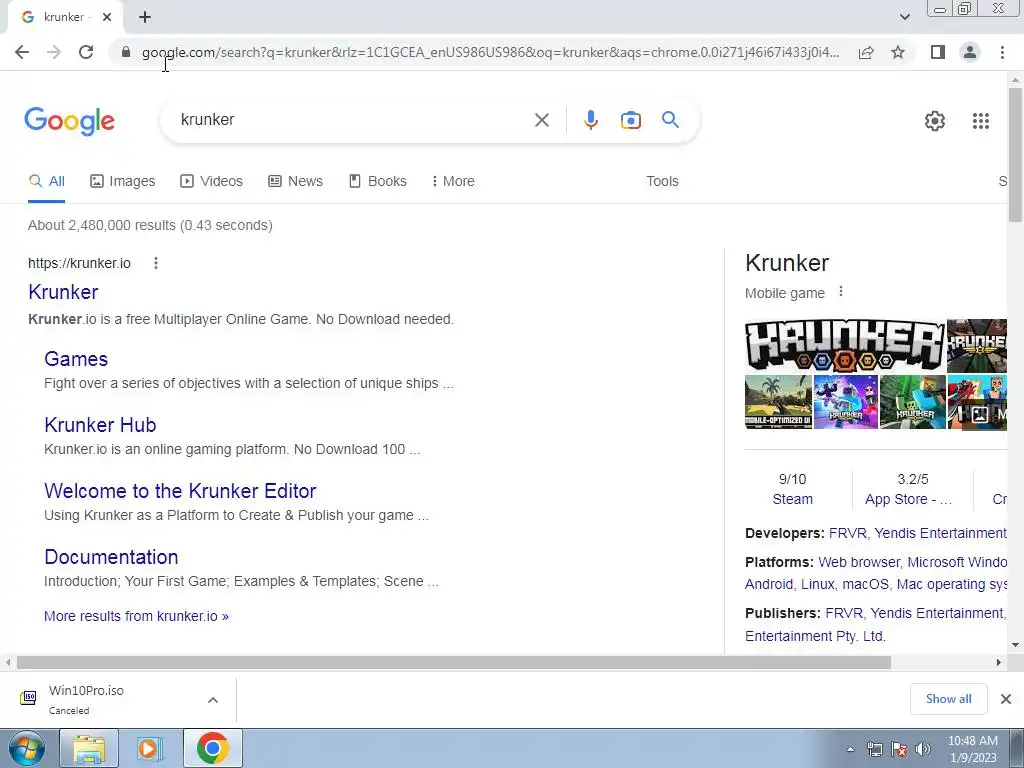The height and width of the screenshot is (768, 1024).
Task: View the mobile-optimized UI thumbnail
Action: coord(778,402)
